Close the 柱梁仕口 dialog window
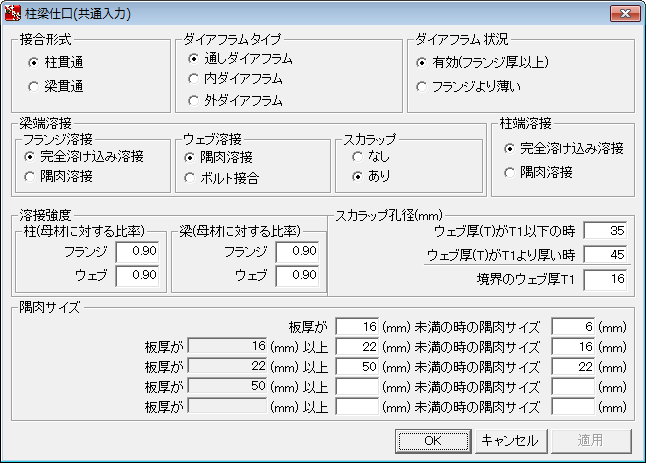This screenshot has height=463, width=646. tap(625, 14)
